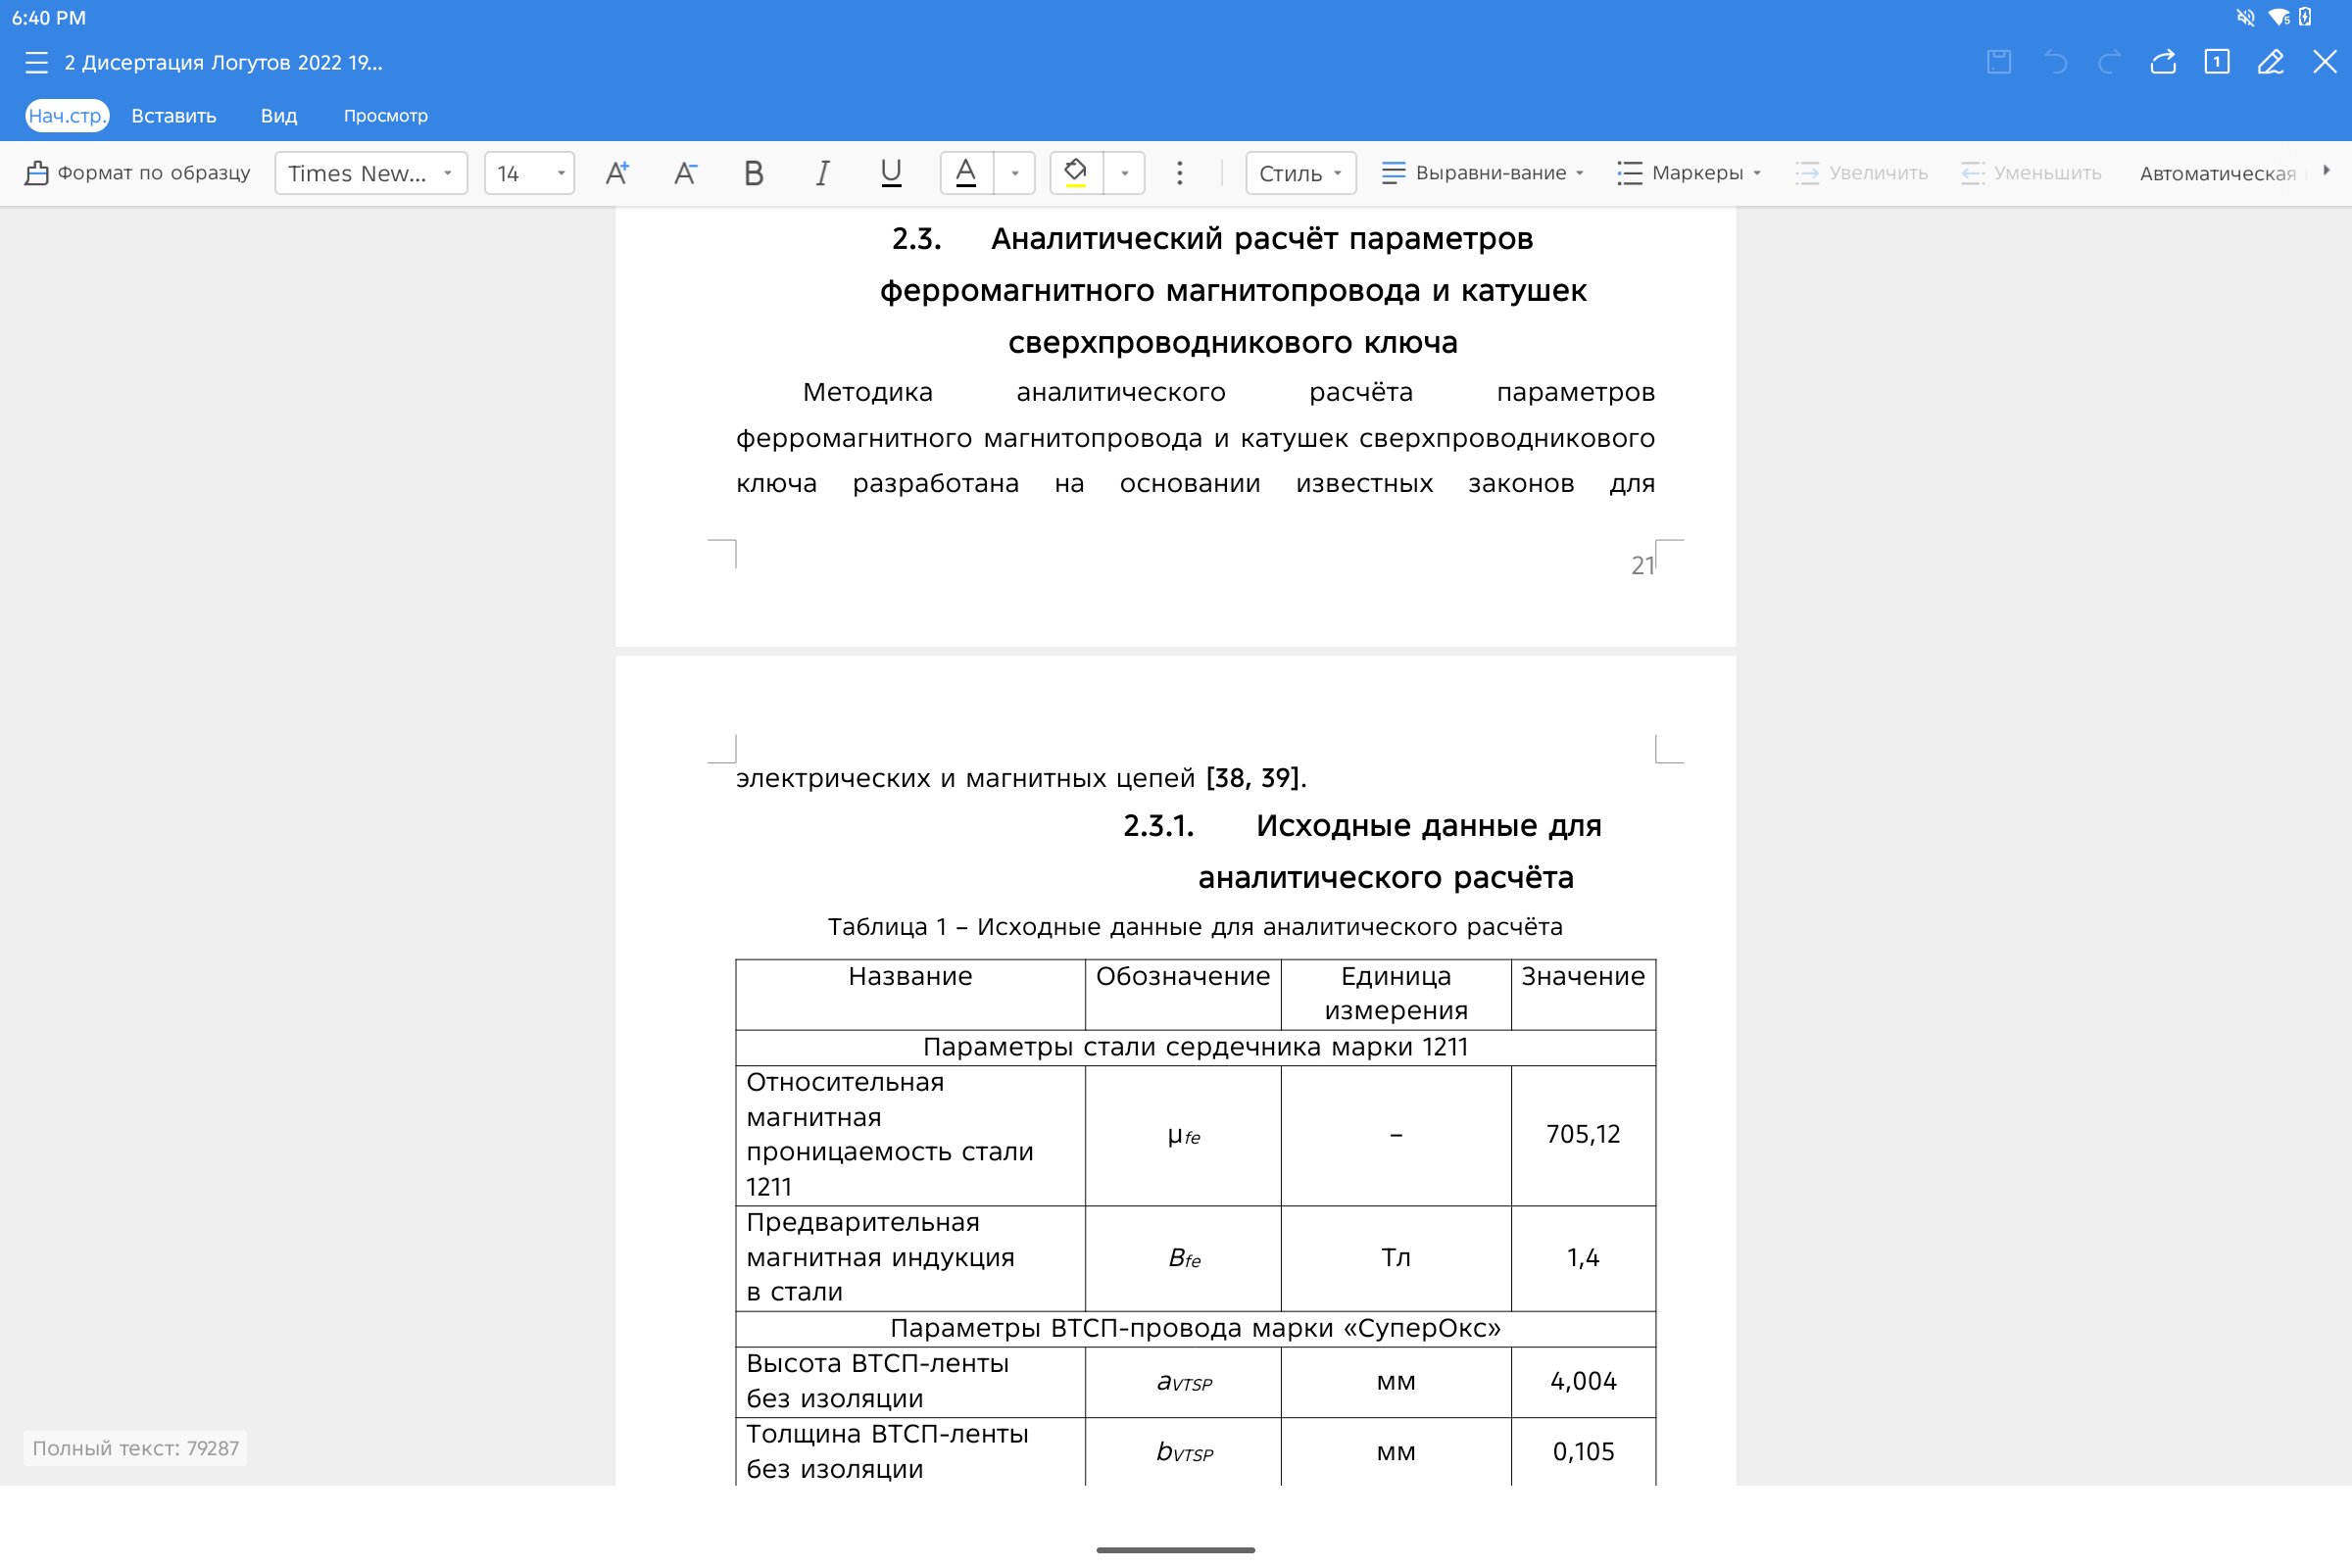The image size is (2352, 1568).
Task: Click the share/export icon
Action: click(2163, 62)
